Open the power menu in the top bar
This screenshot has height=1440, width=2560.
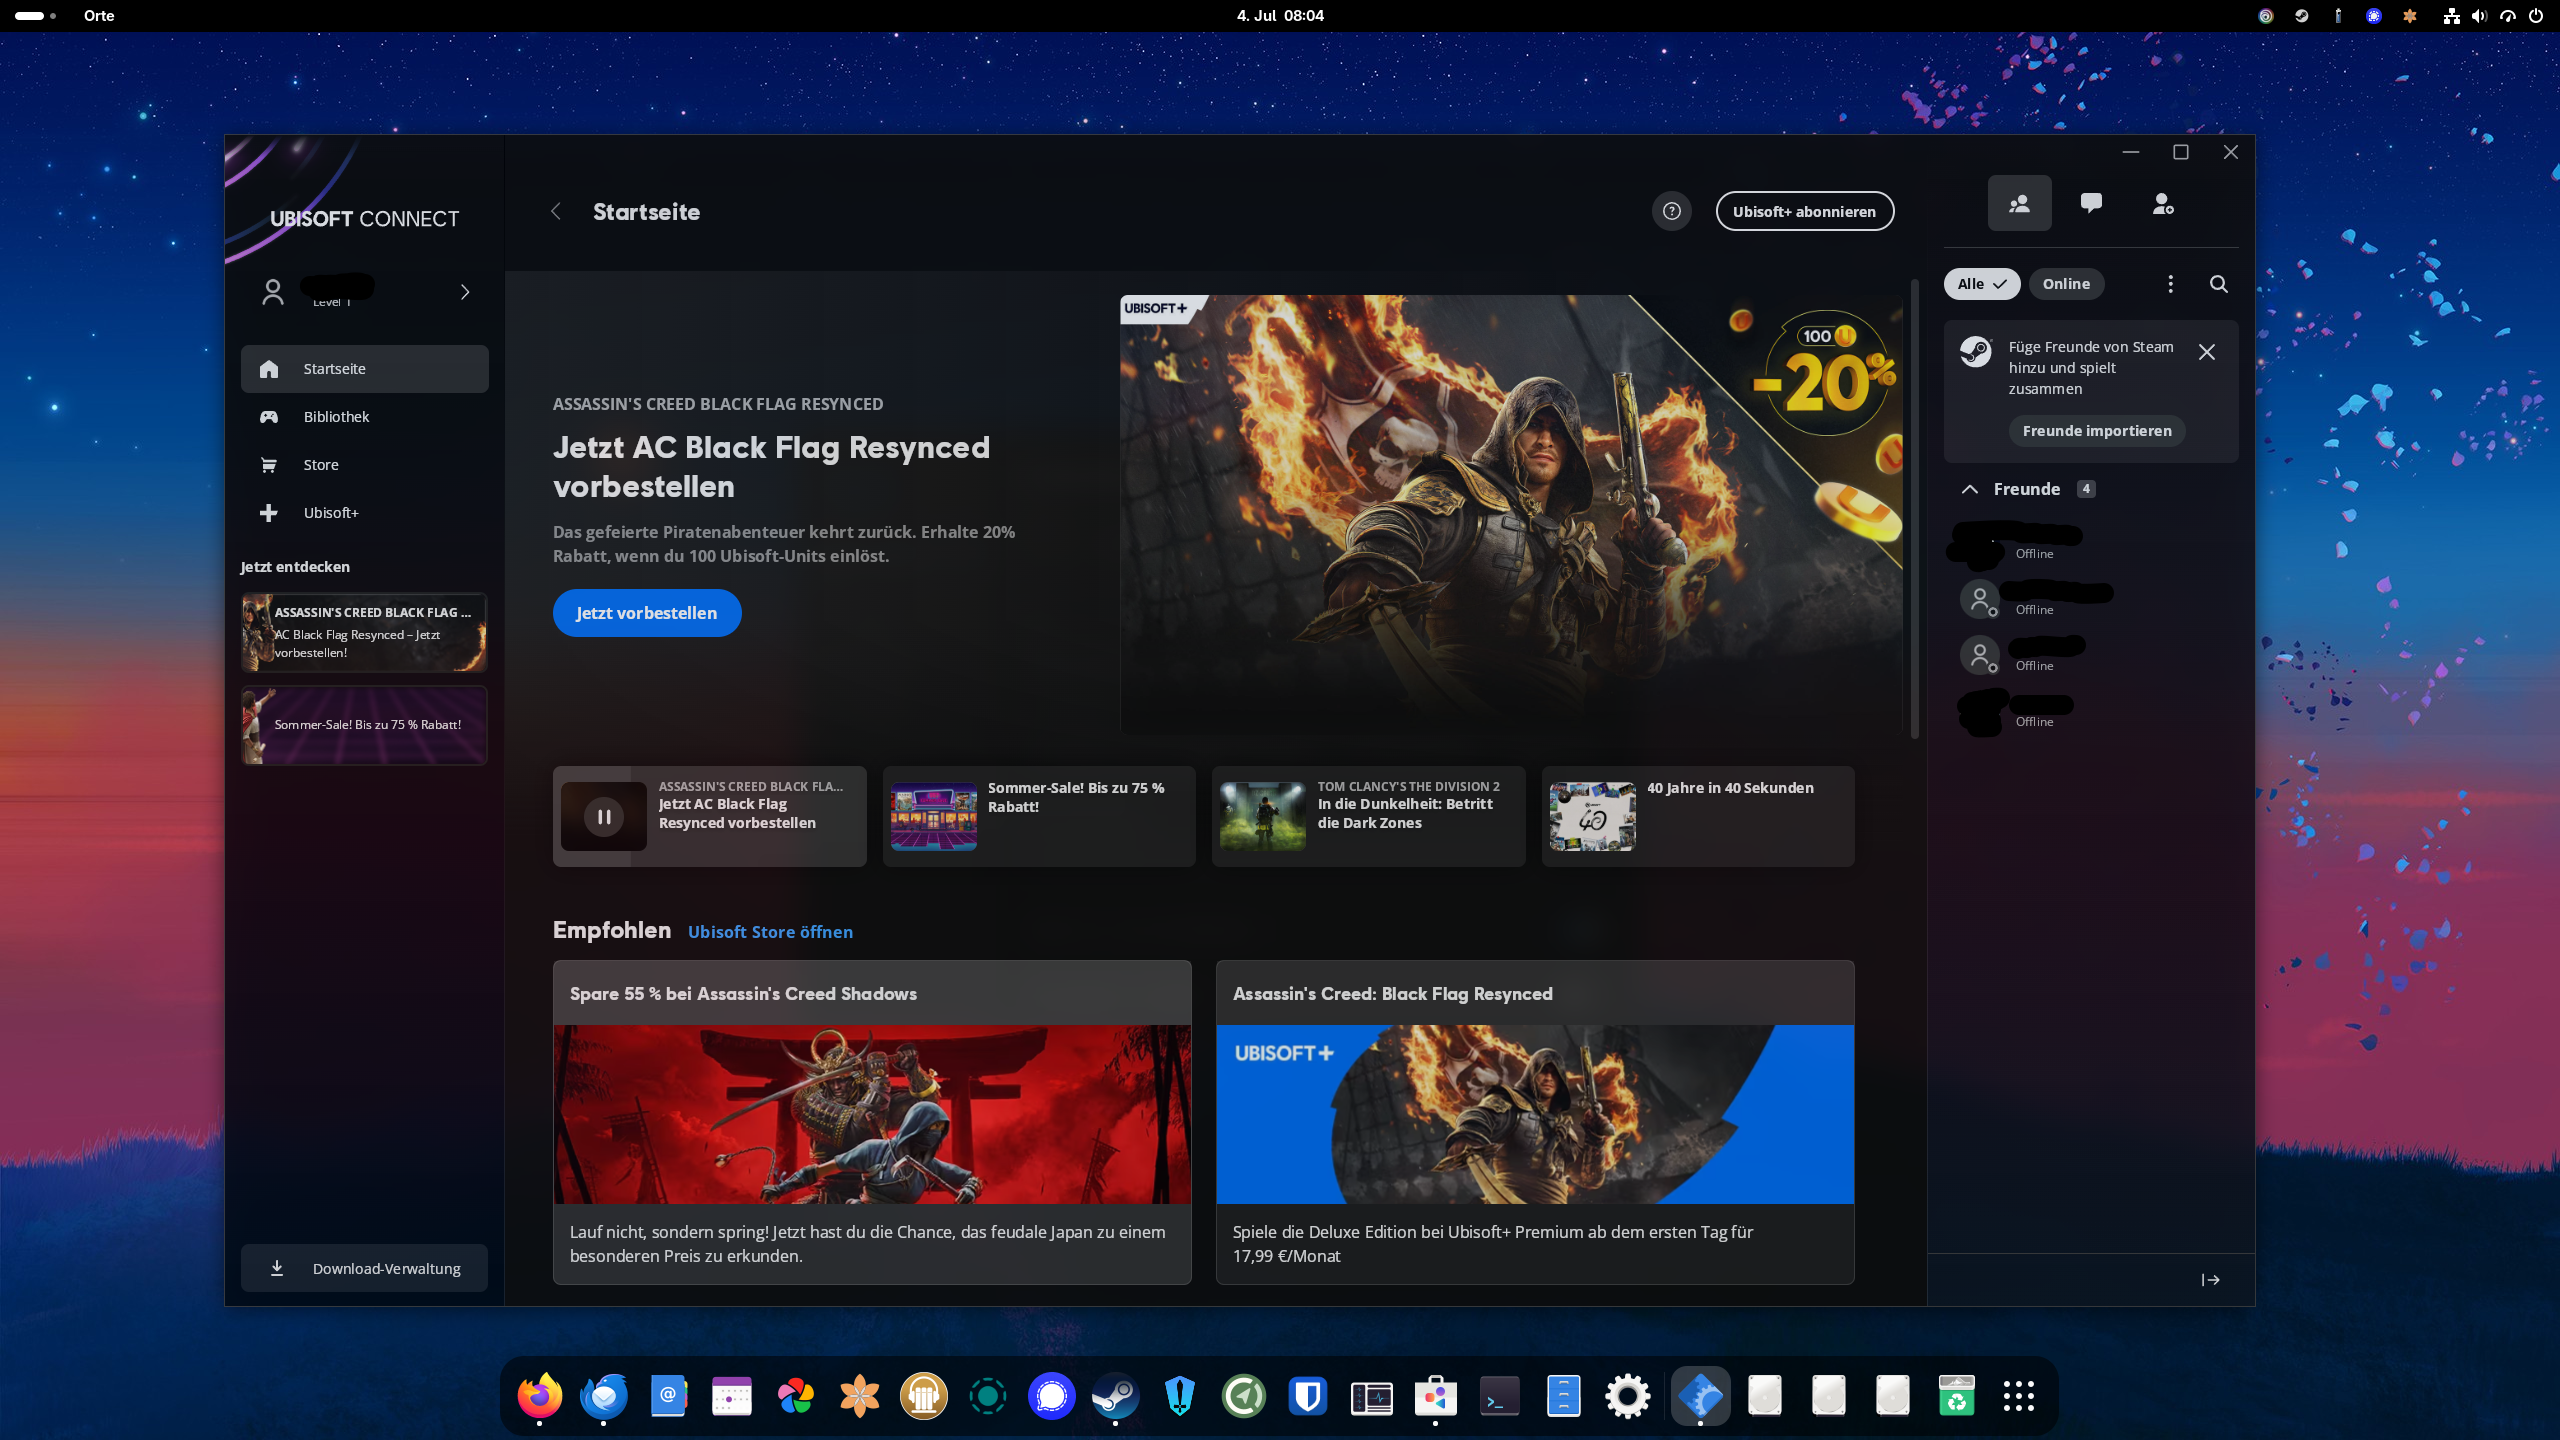[2535, 16]
